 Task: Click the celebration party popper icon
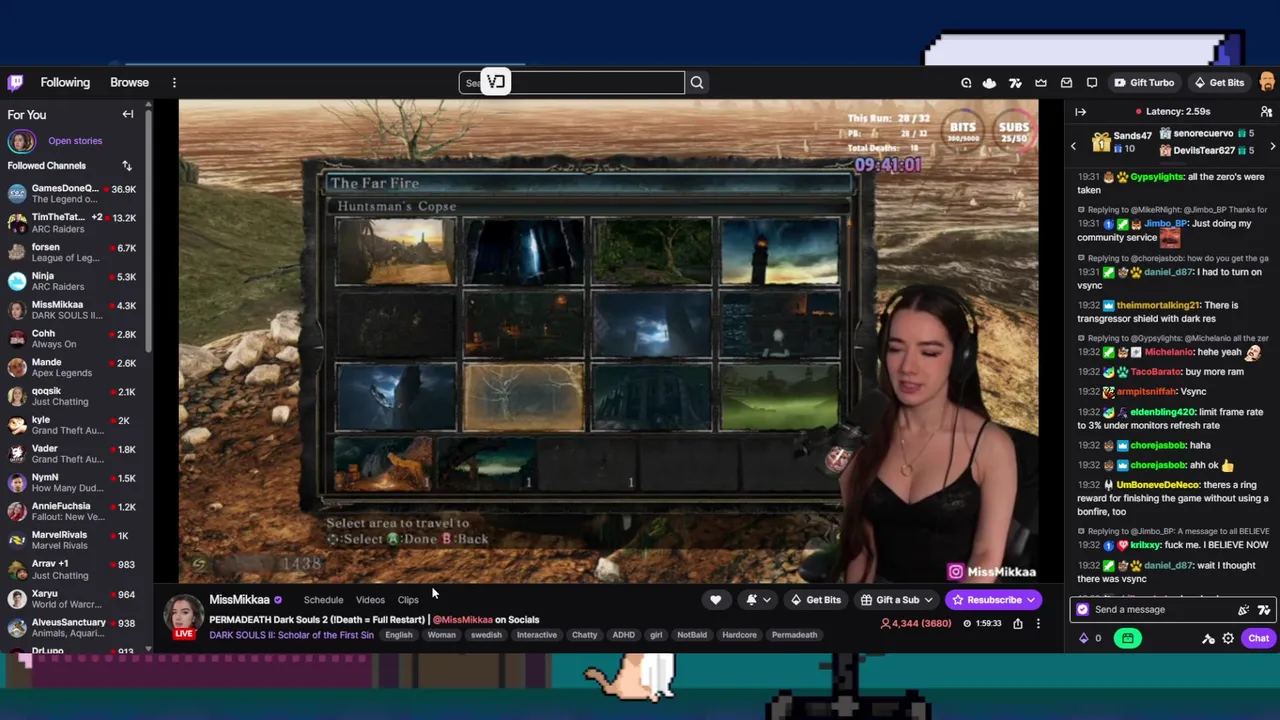click(x=1243, y=610)
